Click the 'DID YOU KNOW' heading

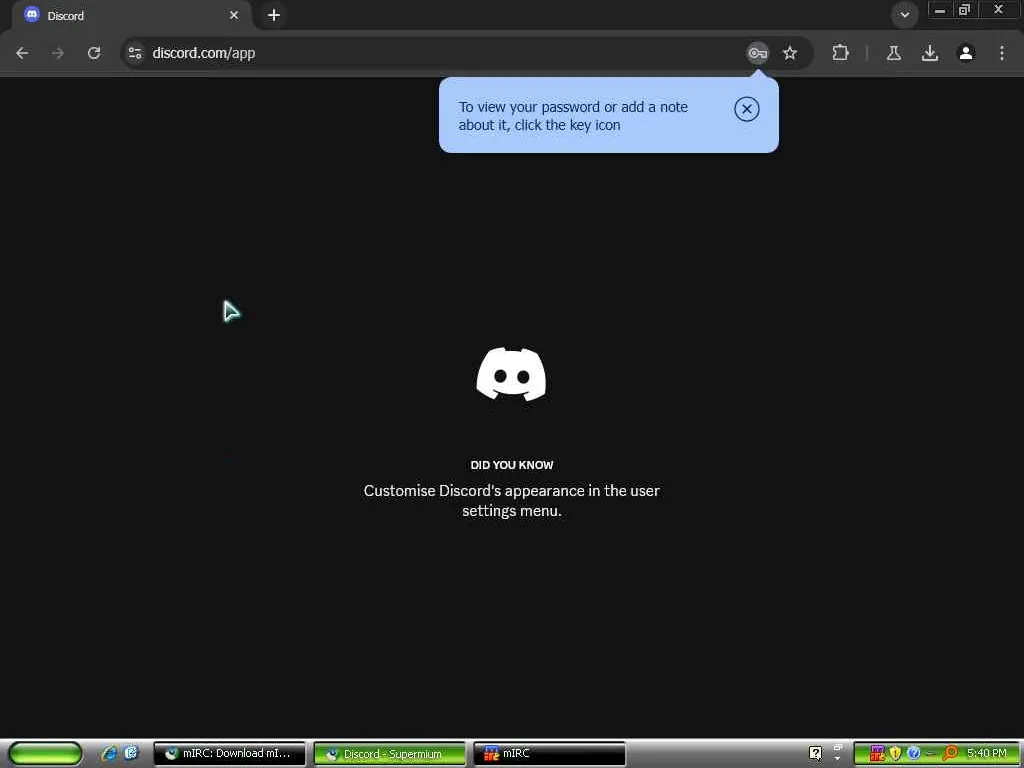(512, 465)
